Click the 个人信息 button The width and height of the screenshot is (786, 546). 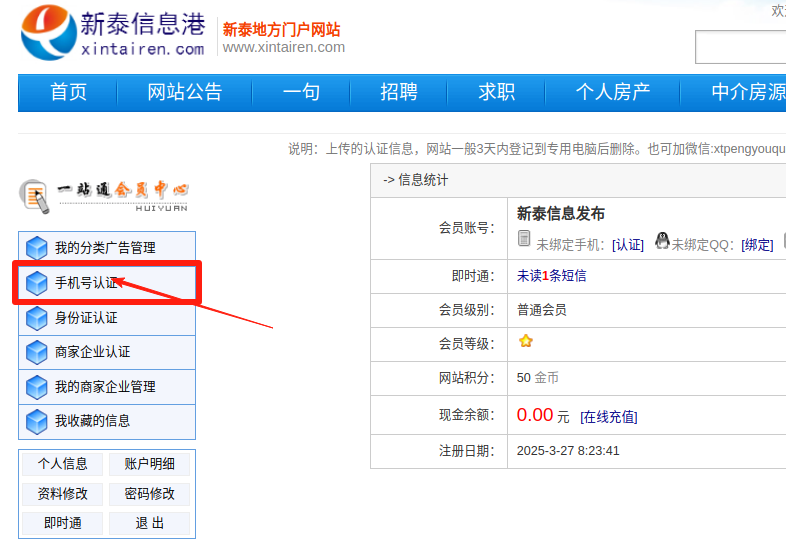[x=63, y=464]
